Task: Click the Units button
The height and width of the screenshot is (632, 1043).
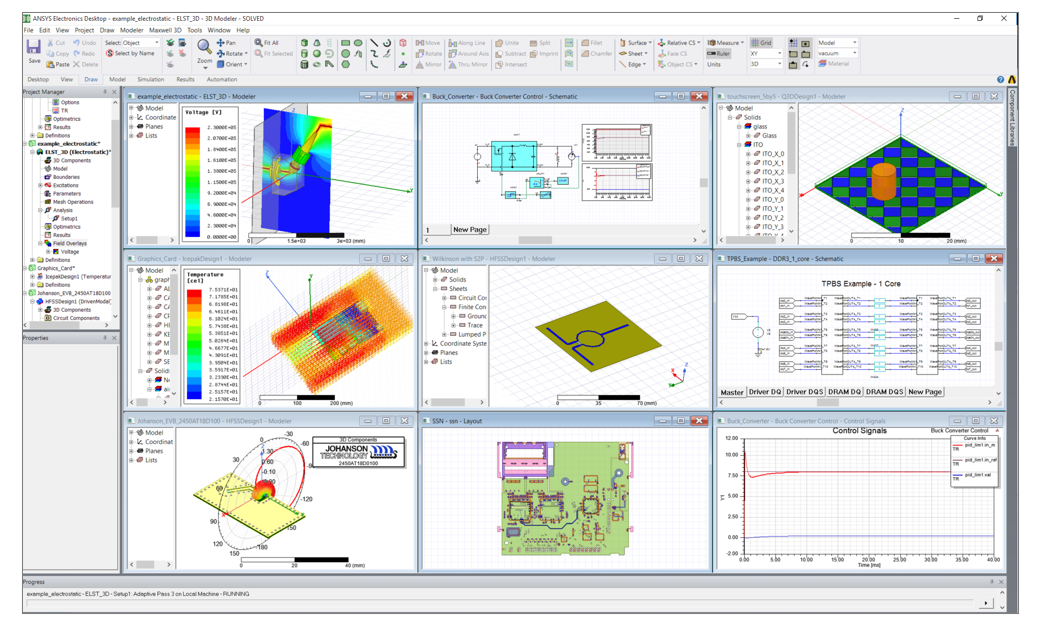Action: pos(714,65)
